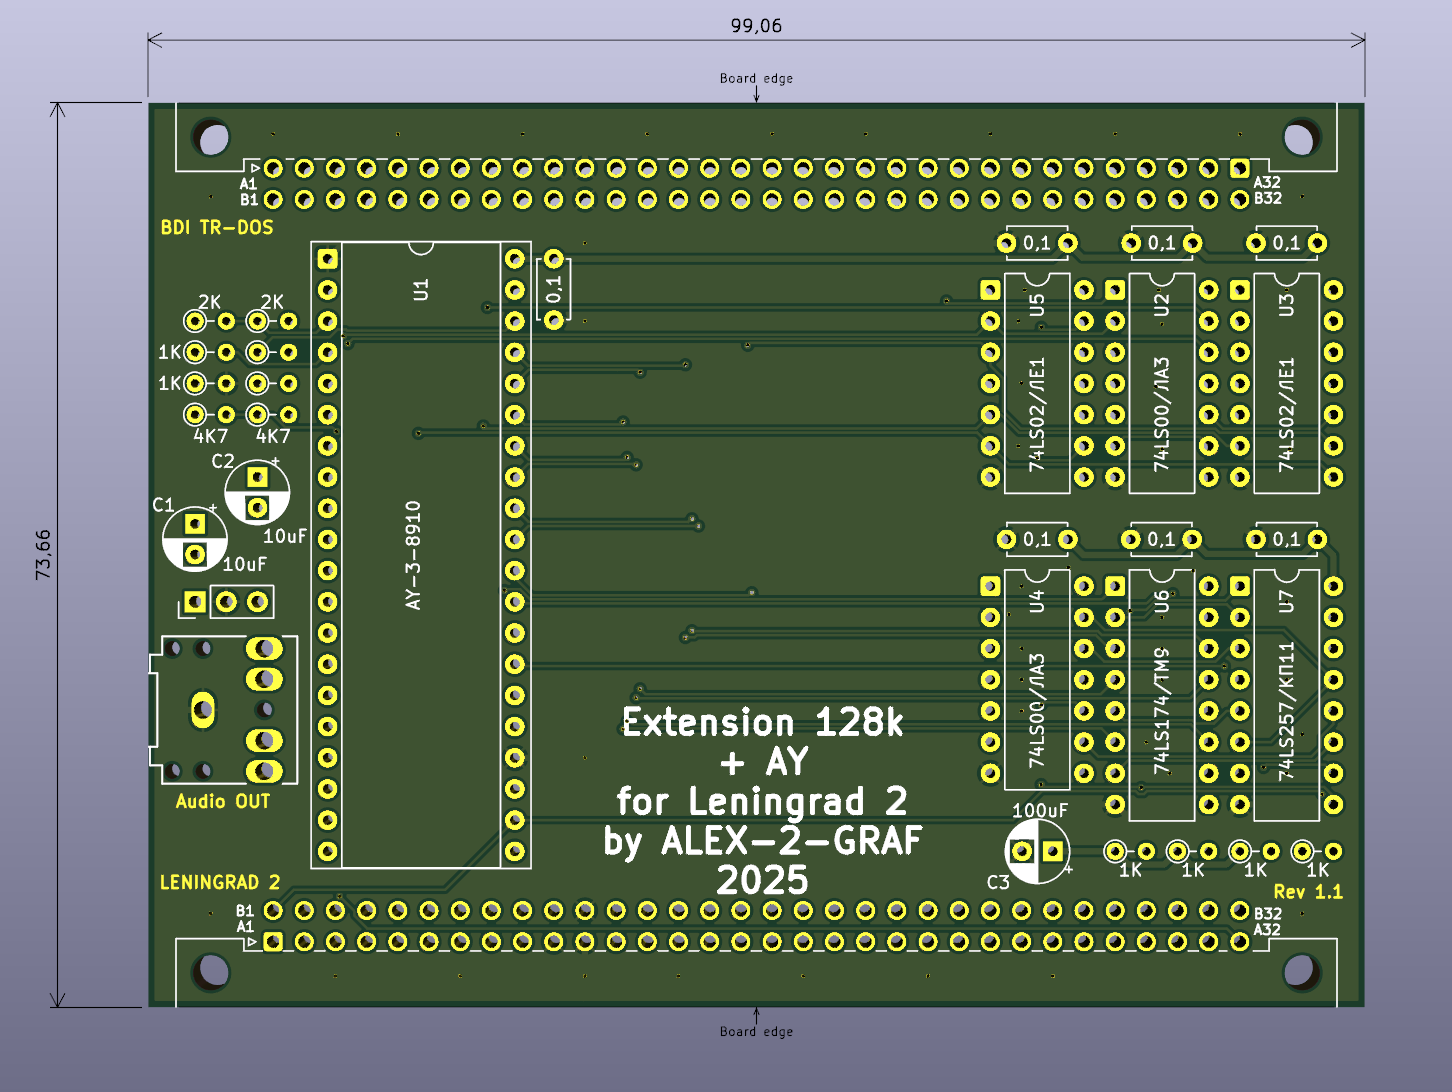Select the LENINGRAD 2 connector label

(x=220, y=882)
